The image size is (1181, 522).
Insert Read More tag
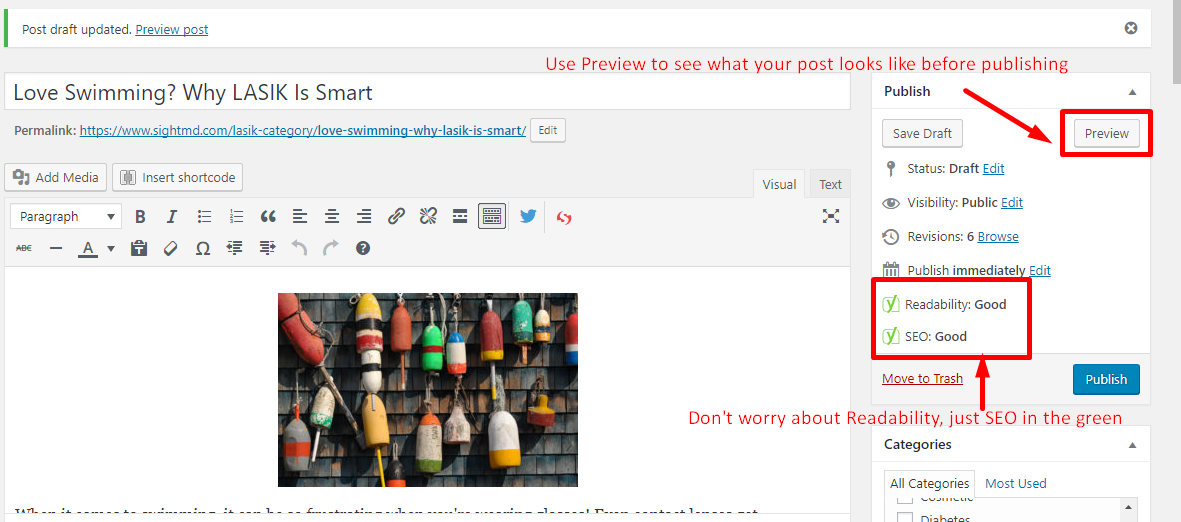459,217
